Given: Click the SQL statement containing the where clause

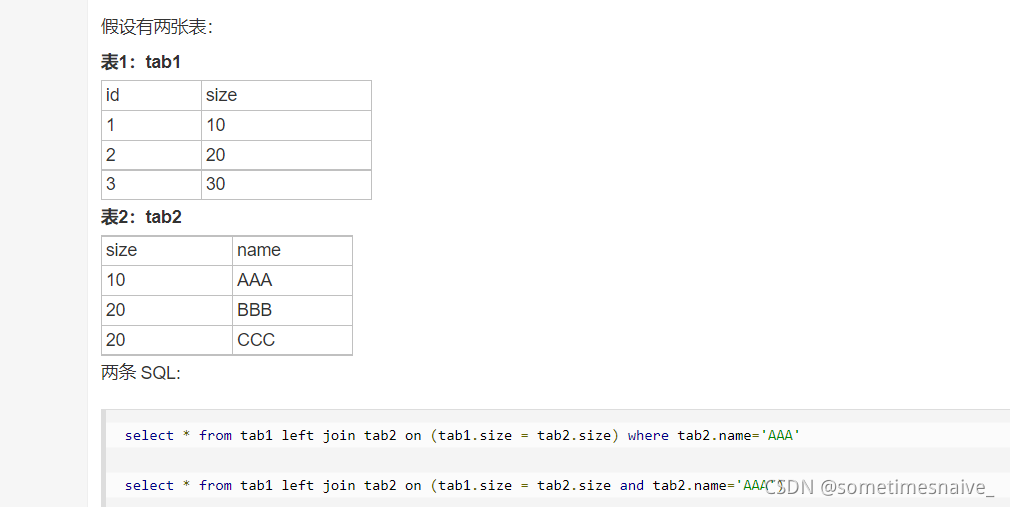Looking at the screenshot, I should (x=462, y=435).
